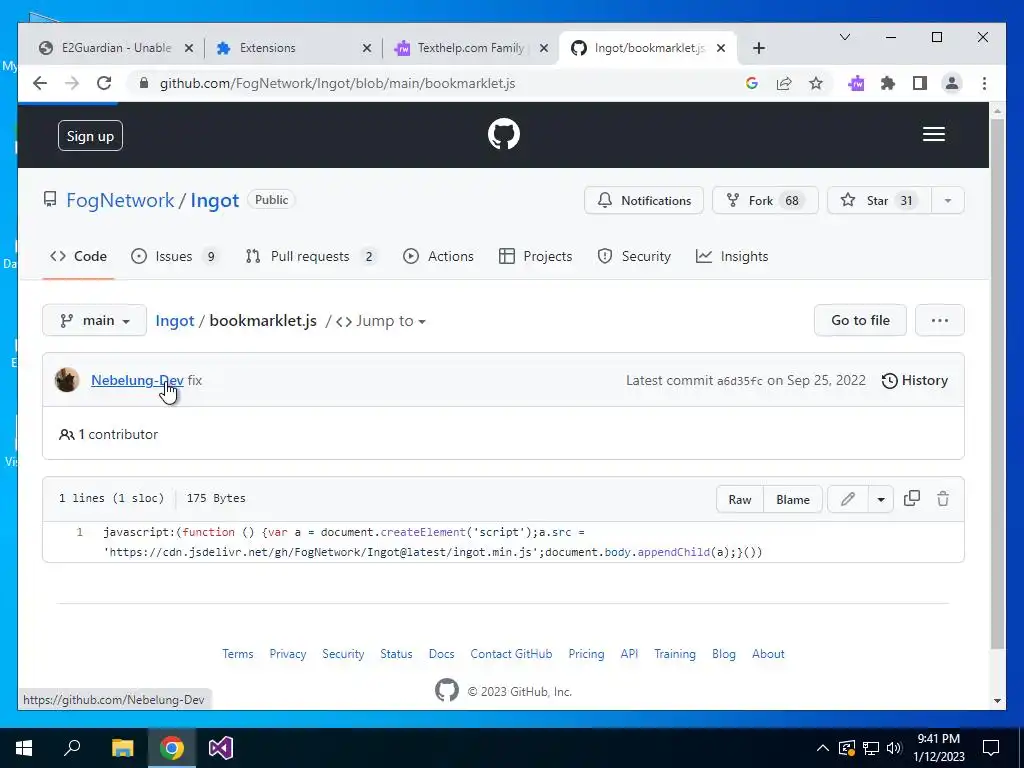The width and height of the screenshot is (1024, 768).
Task: Open the Insights repository tab
Action: 732,256
